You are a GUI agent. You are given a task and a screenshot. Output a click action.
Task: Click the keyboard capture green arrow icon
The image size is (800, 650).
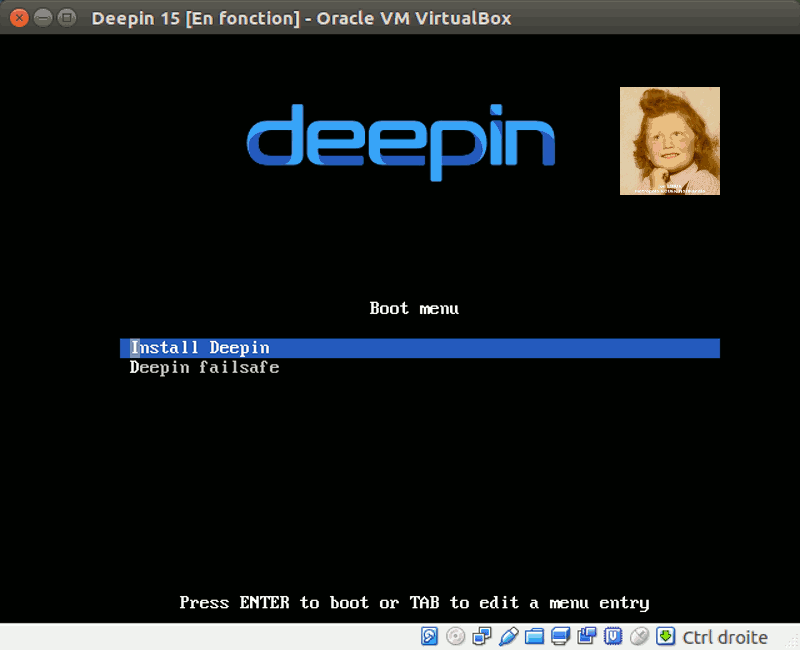pyautogui.click(x=665, y=636)
